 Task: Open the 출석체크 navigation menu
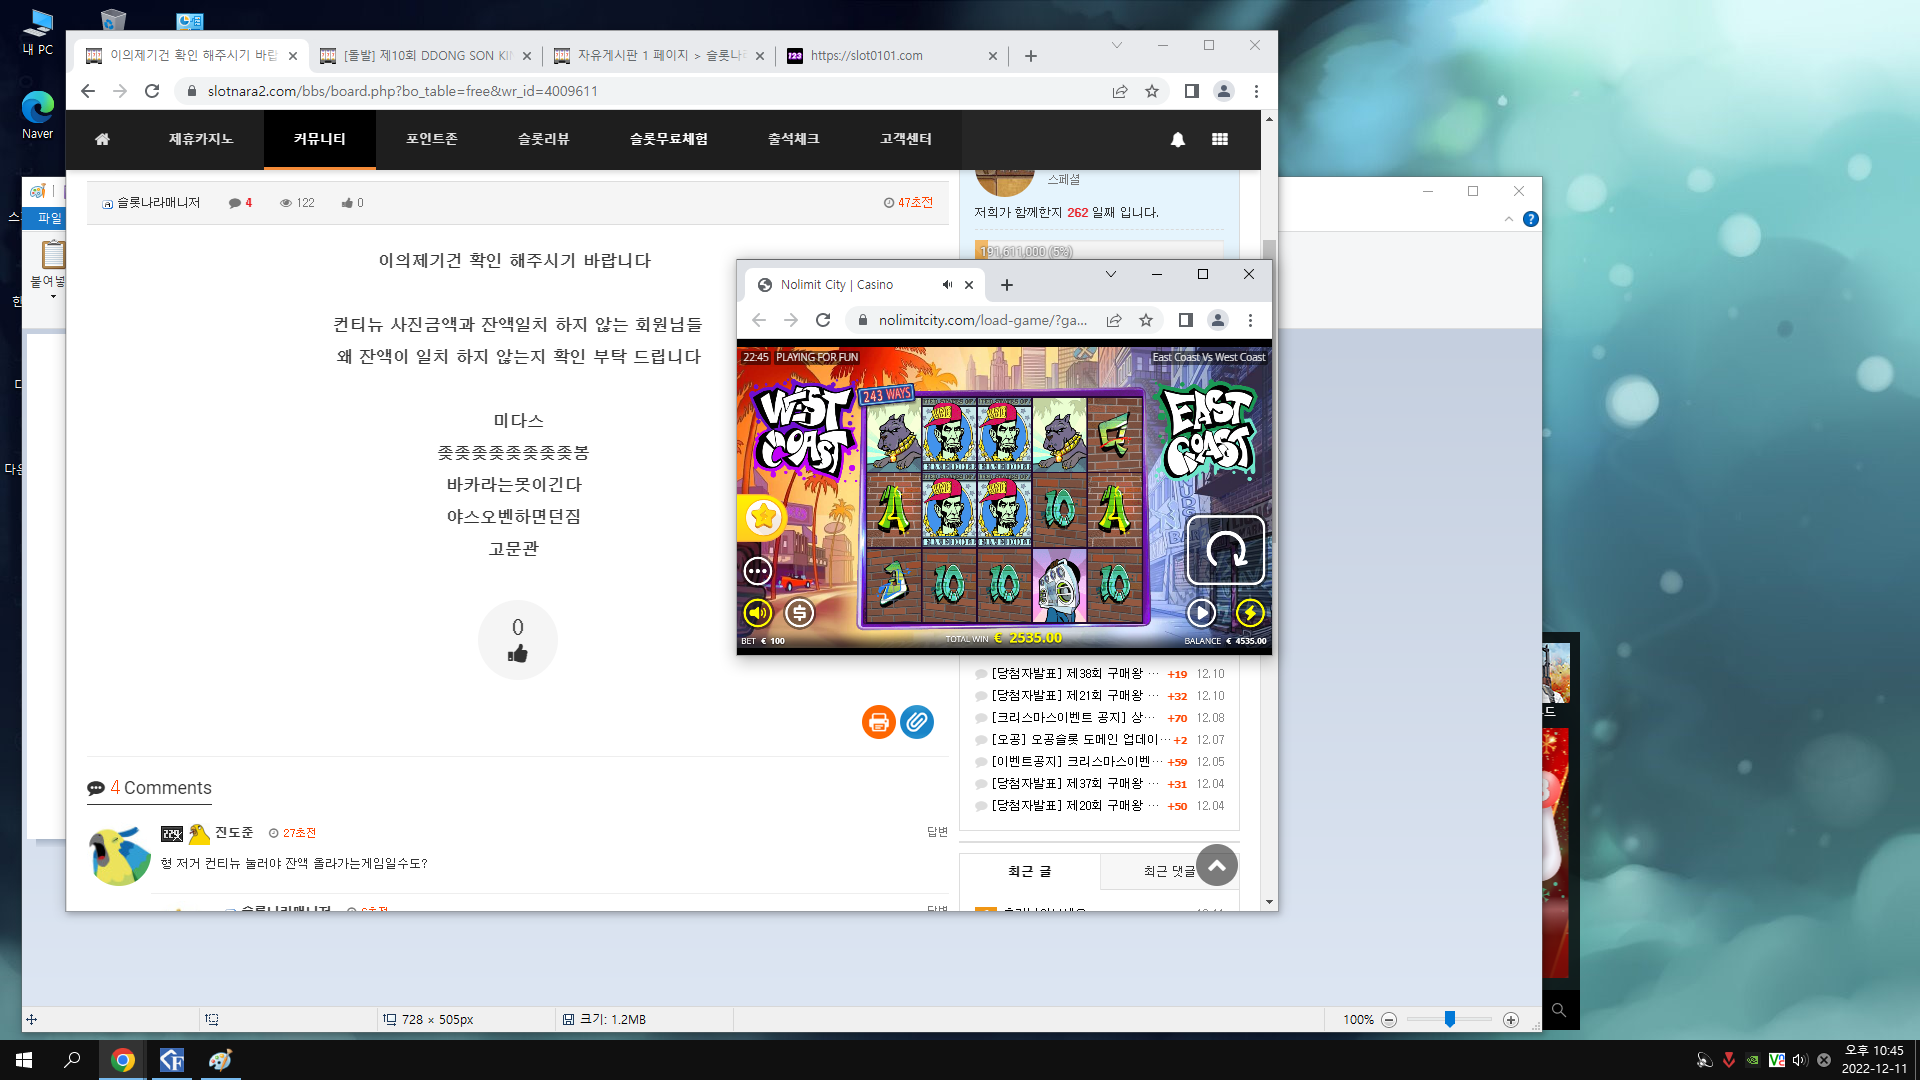pyautogui.click(x=794, y=139)
